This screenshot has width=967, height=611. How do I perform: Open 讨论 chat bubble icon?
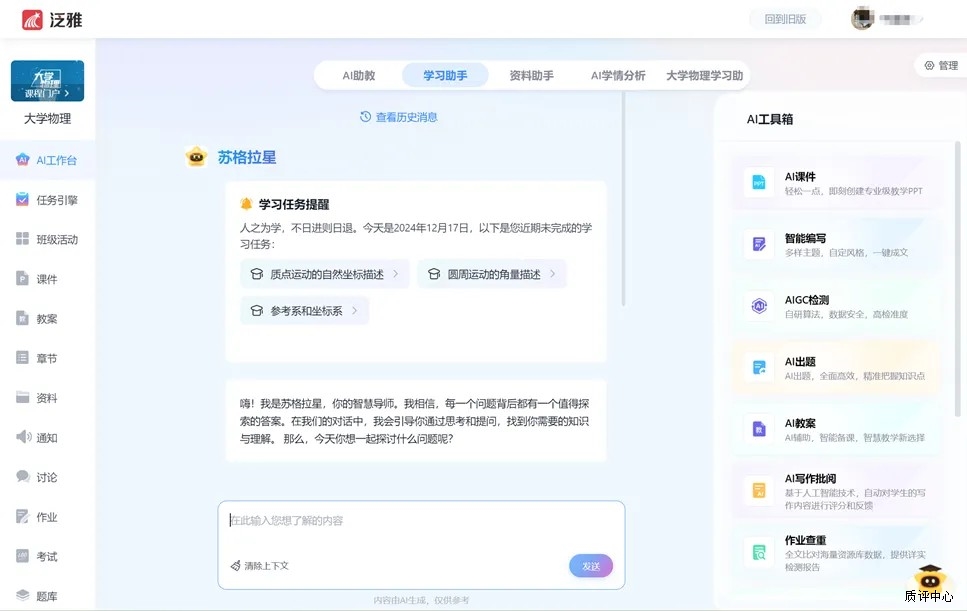tap(23, 477)
